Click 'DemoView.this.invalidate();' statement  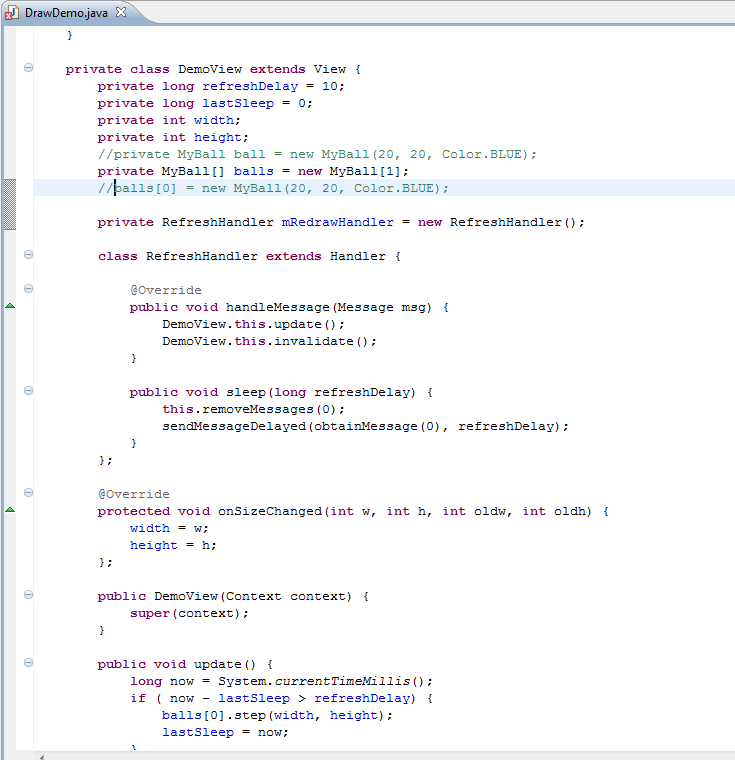(x=270, y=341)
